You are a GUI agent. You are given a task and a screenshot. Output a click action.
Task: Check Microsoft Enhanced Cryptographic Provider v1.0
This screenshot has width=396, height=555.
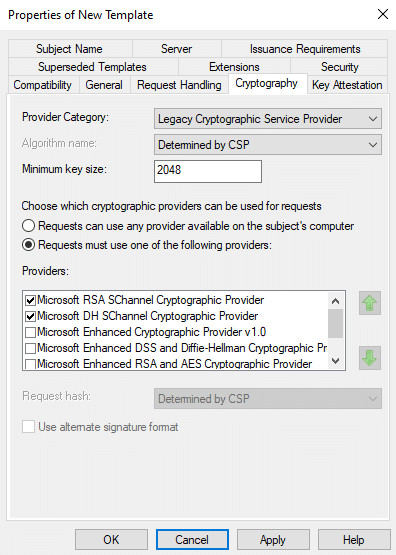(x=30, y=332)
